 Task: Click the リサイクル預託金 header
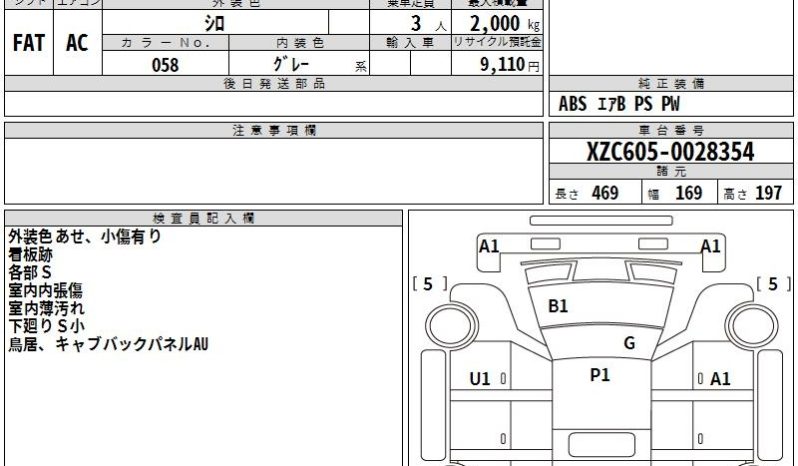pos(497,42)
